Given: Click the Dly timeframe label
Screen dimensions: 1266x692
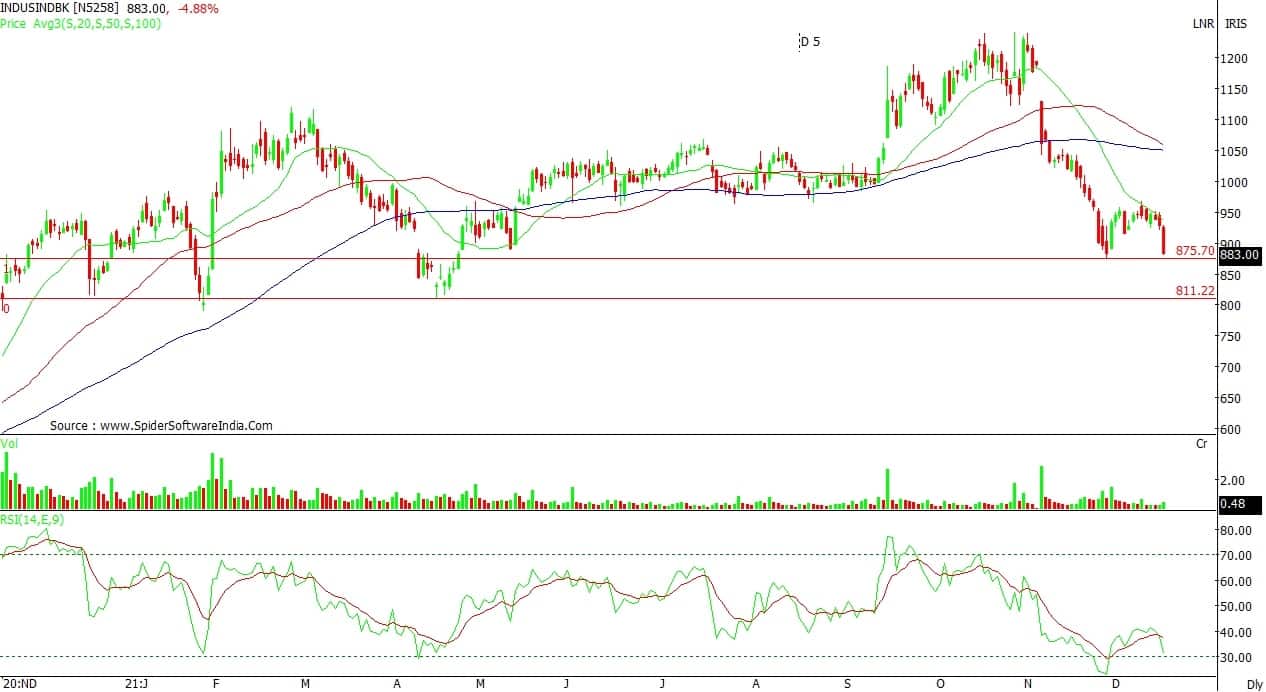Looking at the screenshot, I should point(1254,684).
